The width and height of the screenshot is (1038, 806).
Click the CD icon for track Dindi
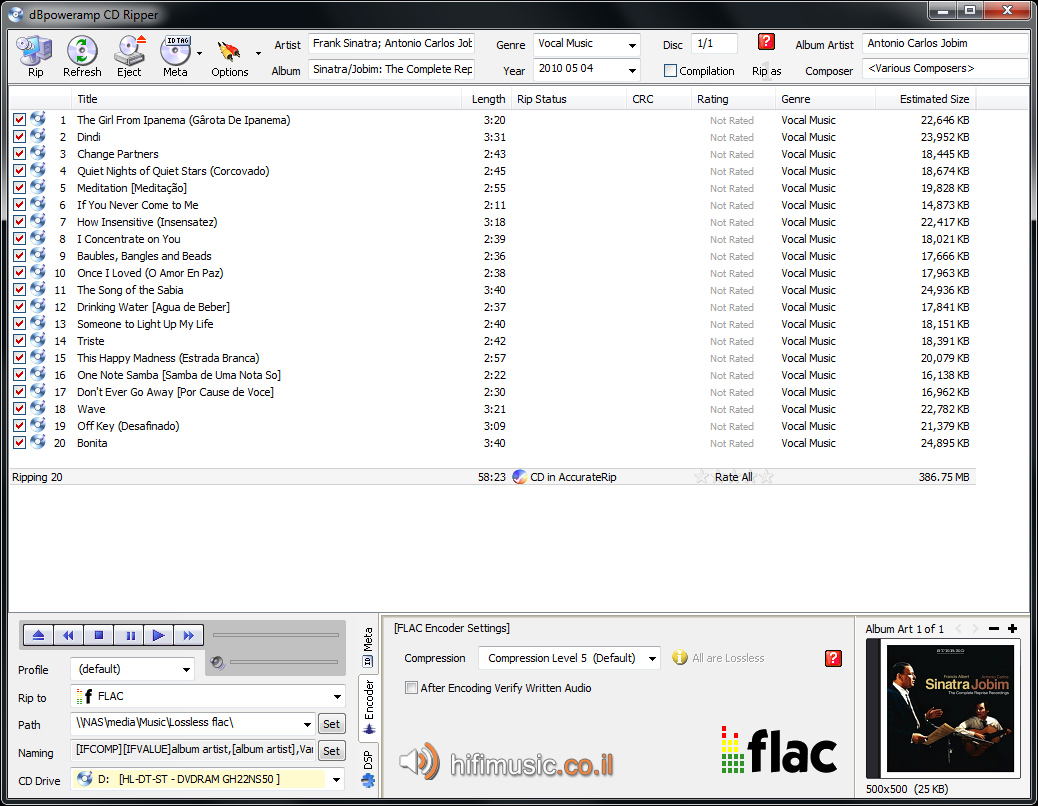pos(38,136)
